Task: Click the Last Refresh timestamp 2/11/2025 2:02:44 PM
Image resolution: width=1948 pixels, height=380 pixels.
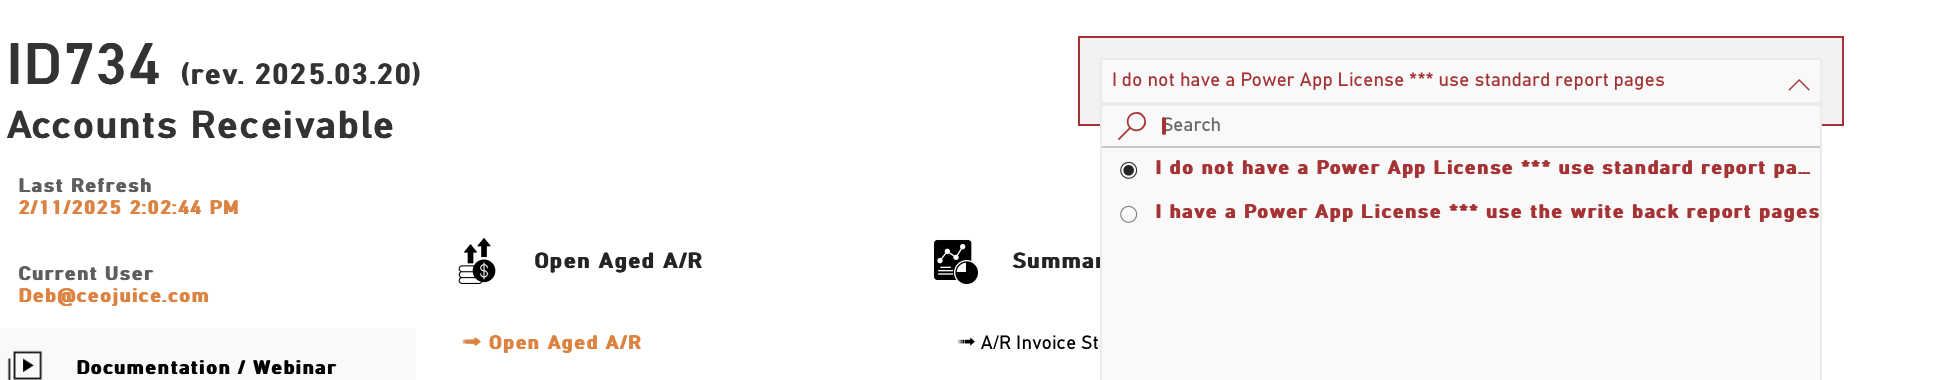Action: tap(129, 208)
